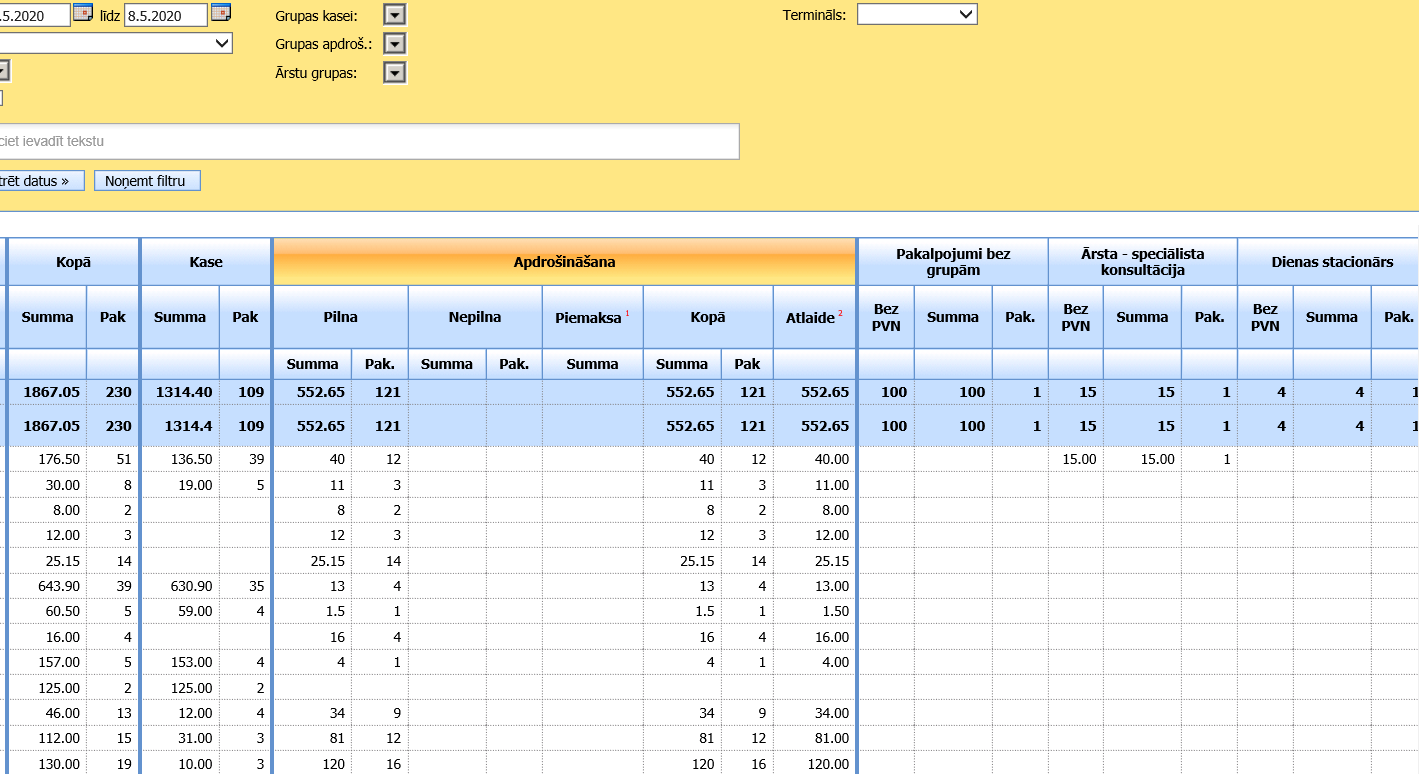Open the Termināls combo box
The width and height of the screenshot is (1419, 774).
916,15
